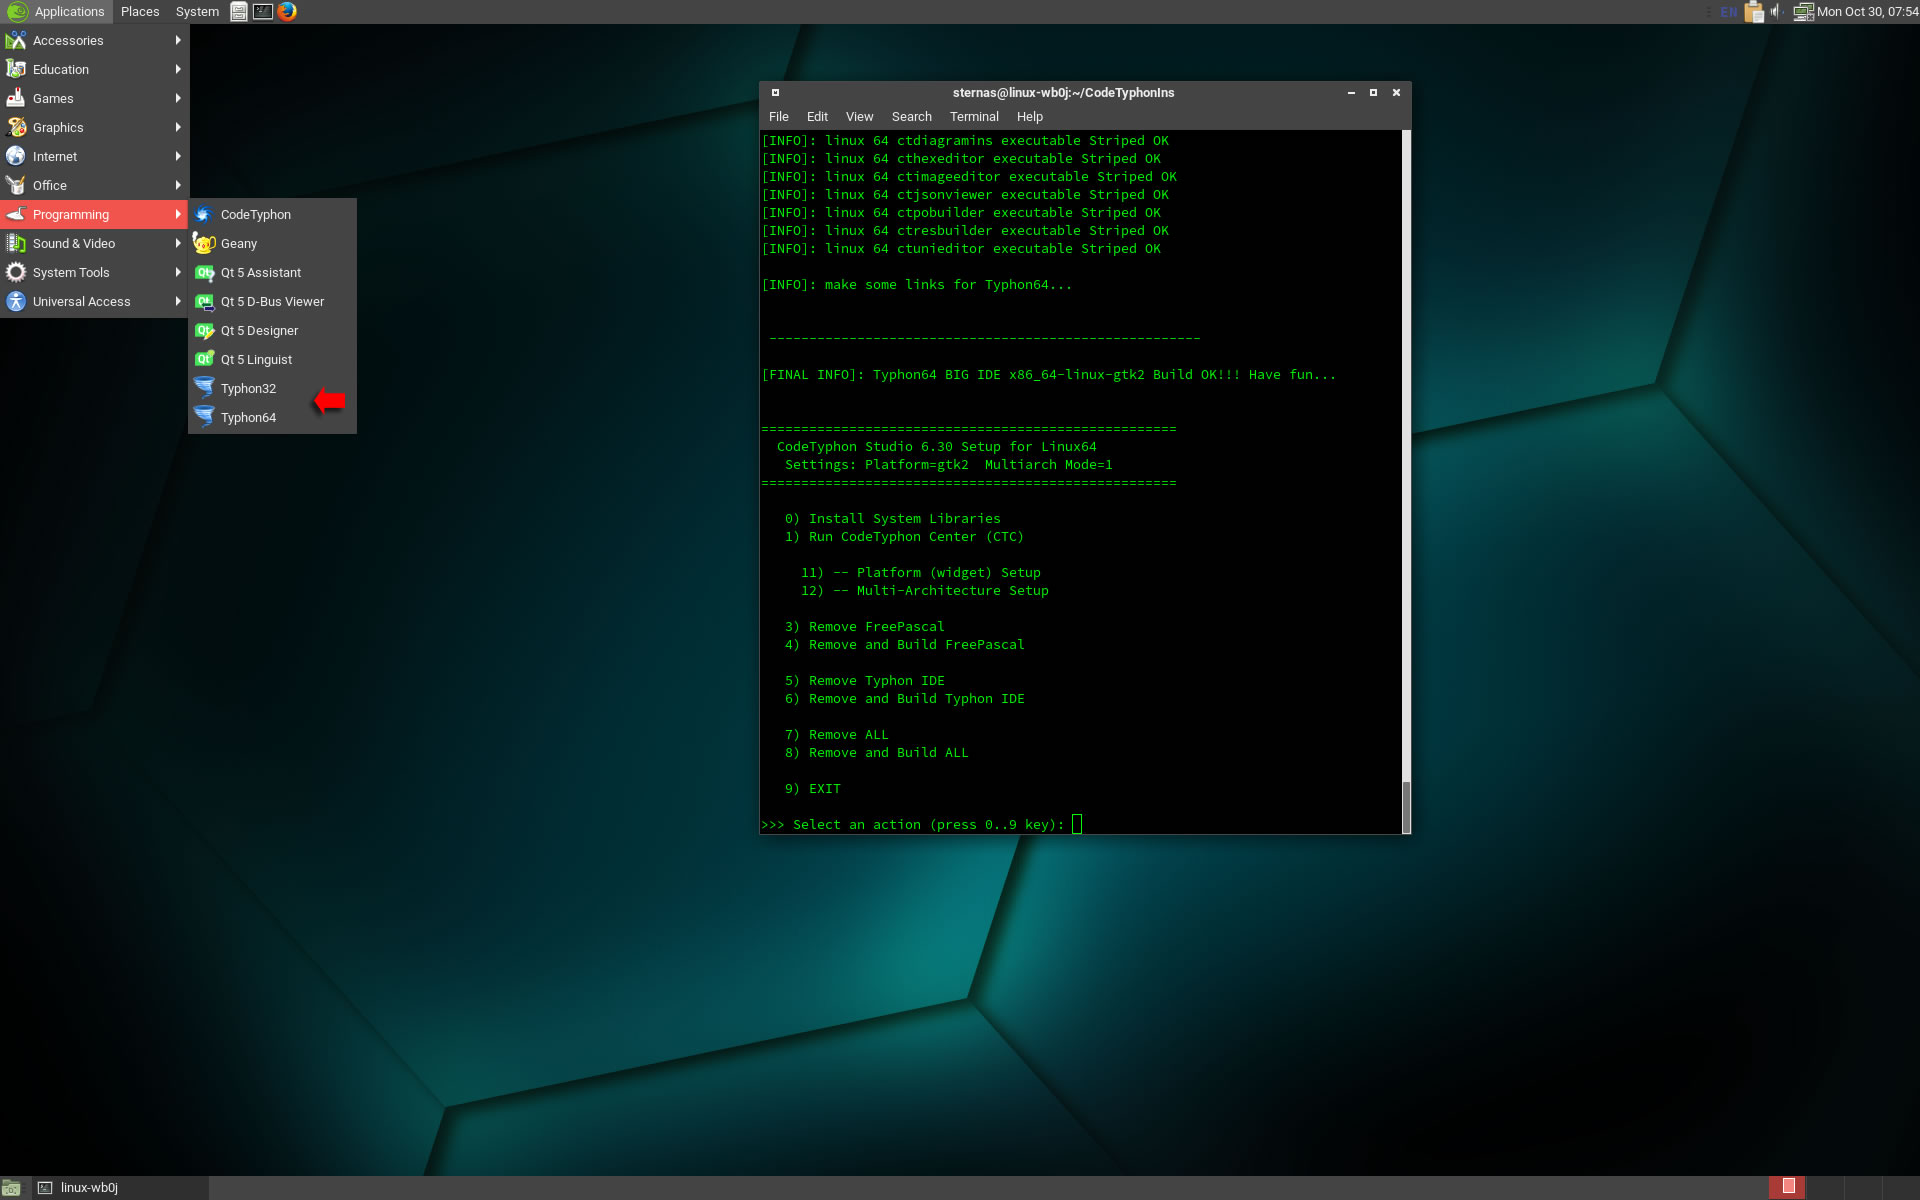1920x1200 pixels.
Task: Launch the Typhon32 IDE
Action: point(272,388)
